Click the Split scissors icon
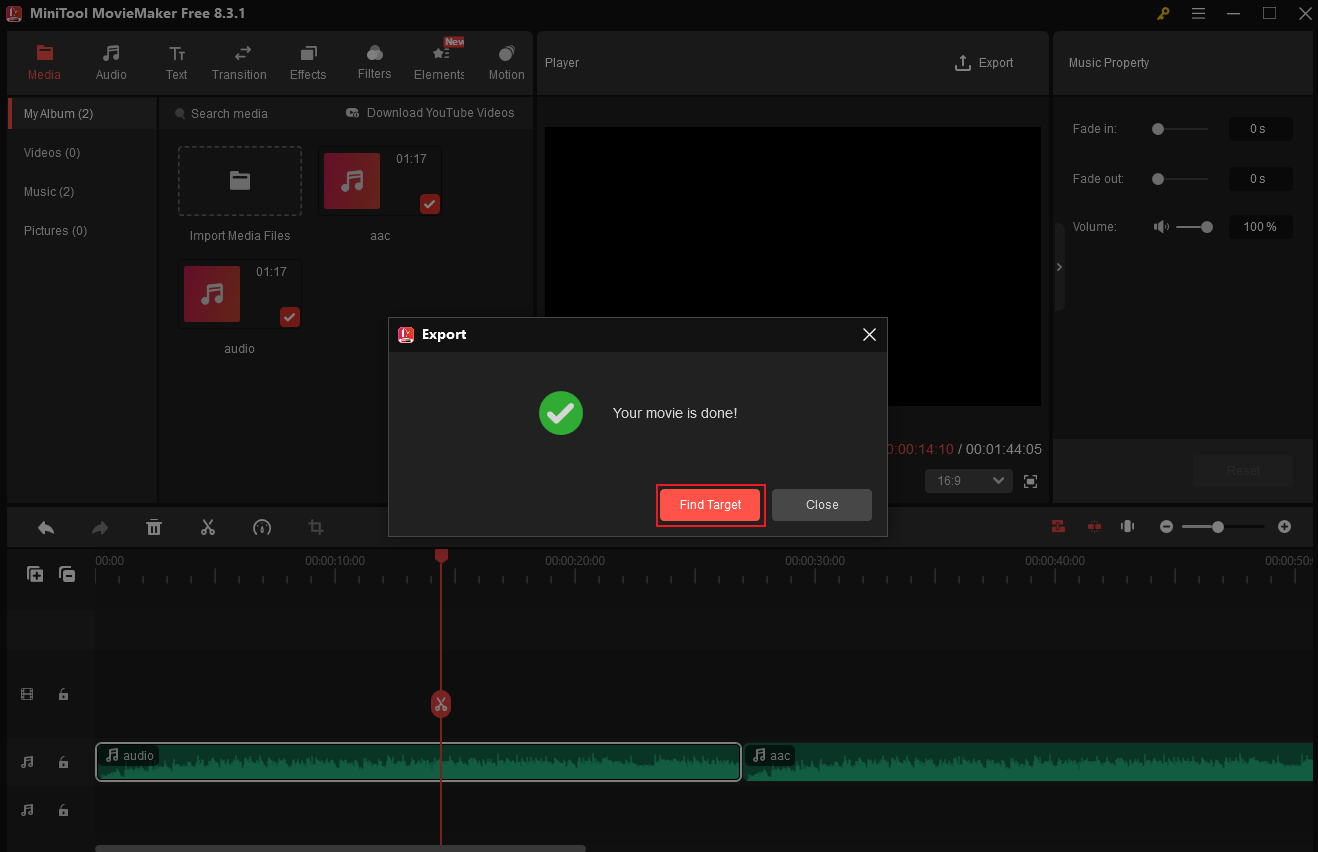This screenshot has height=852, width=1318. coord(208,527)
